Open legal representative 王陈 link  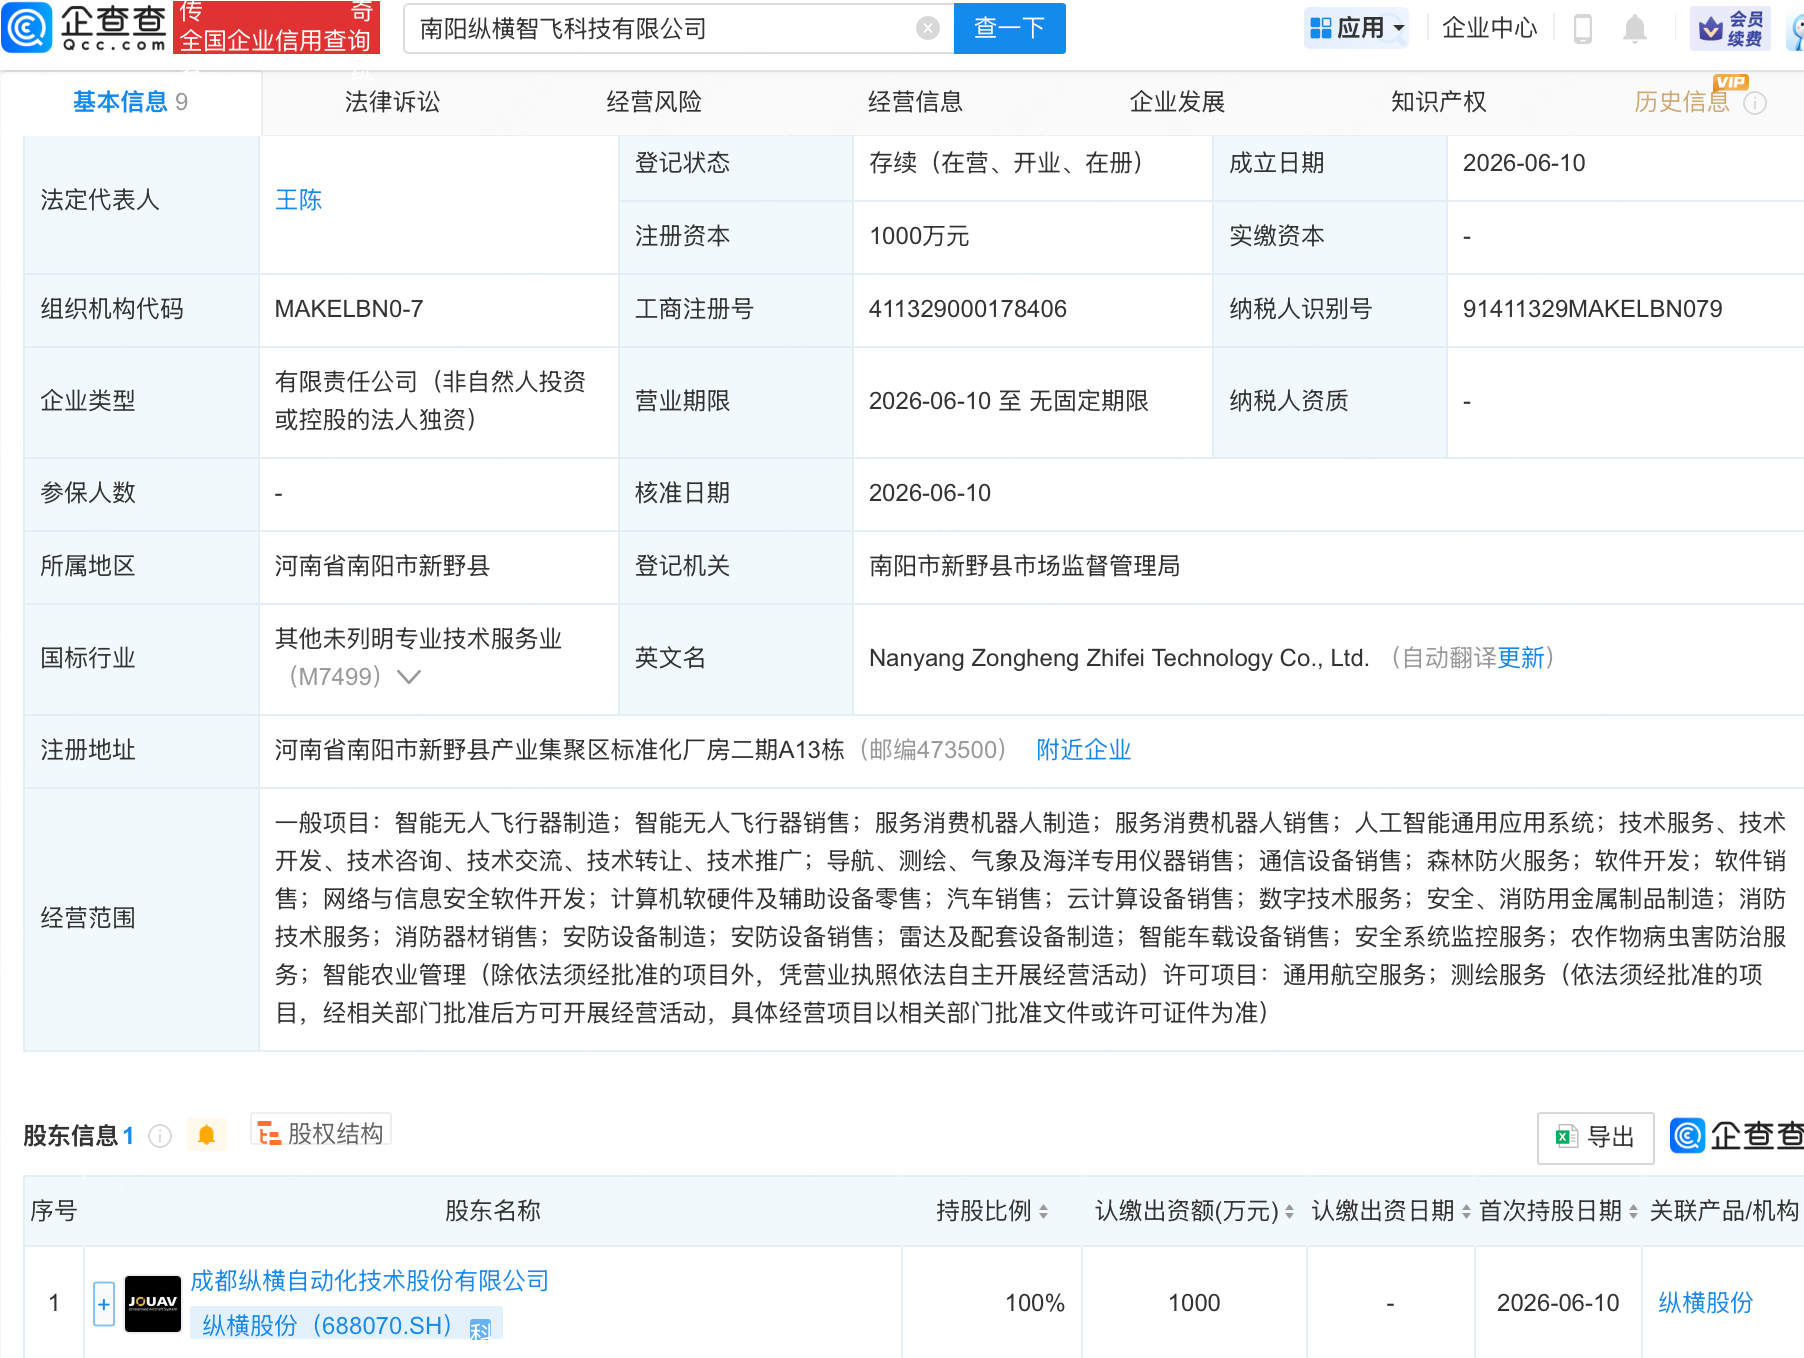(x=298, y=200)
